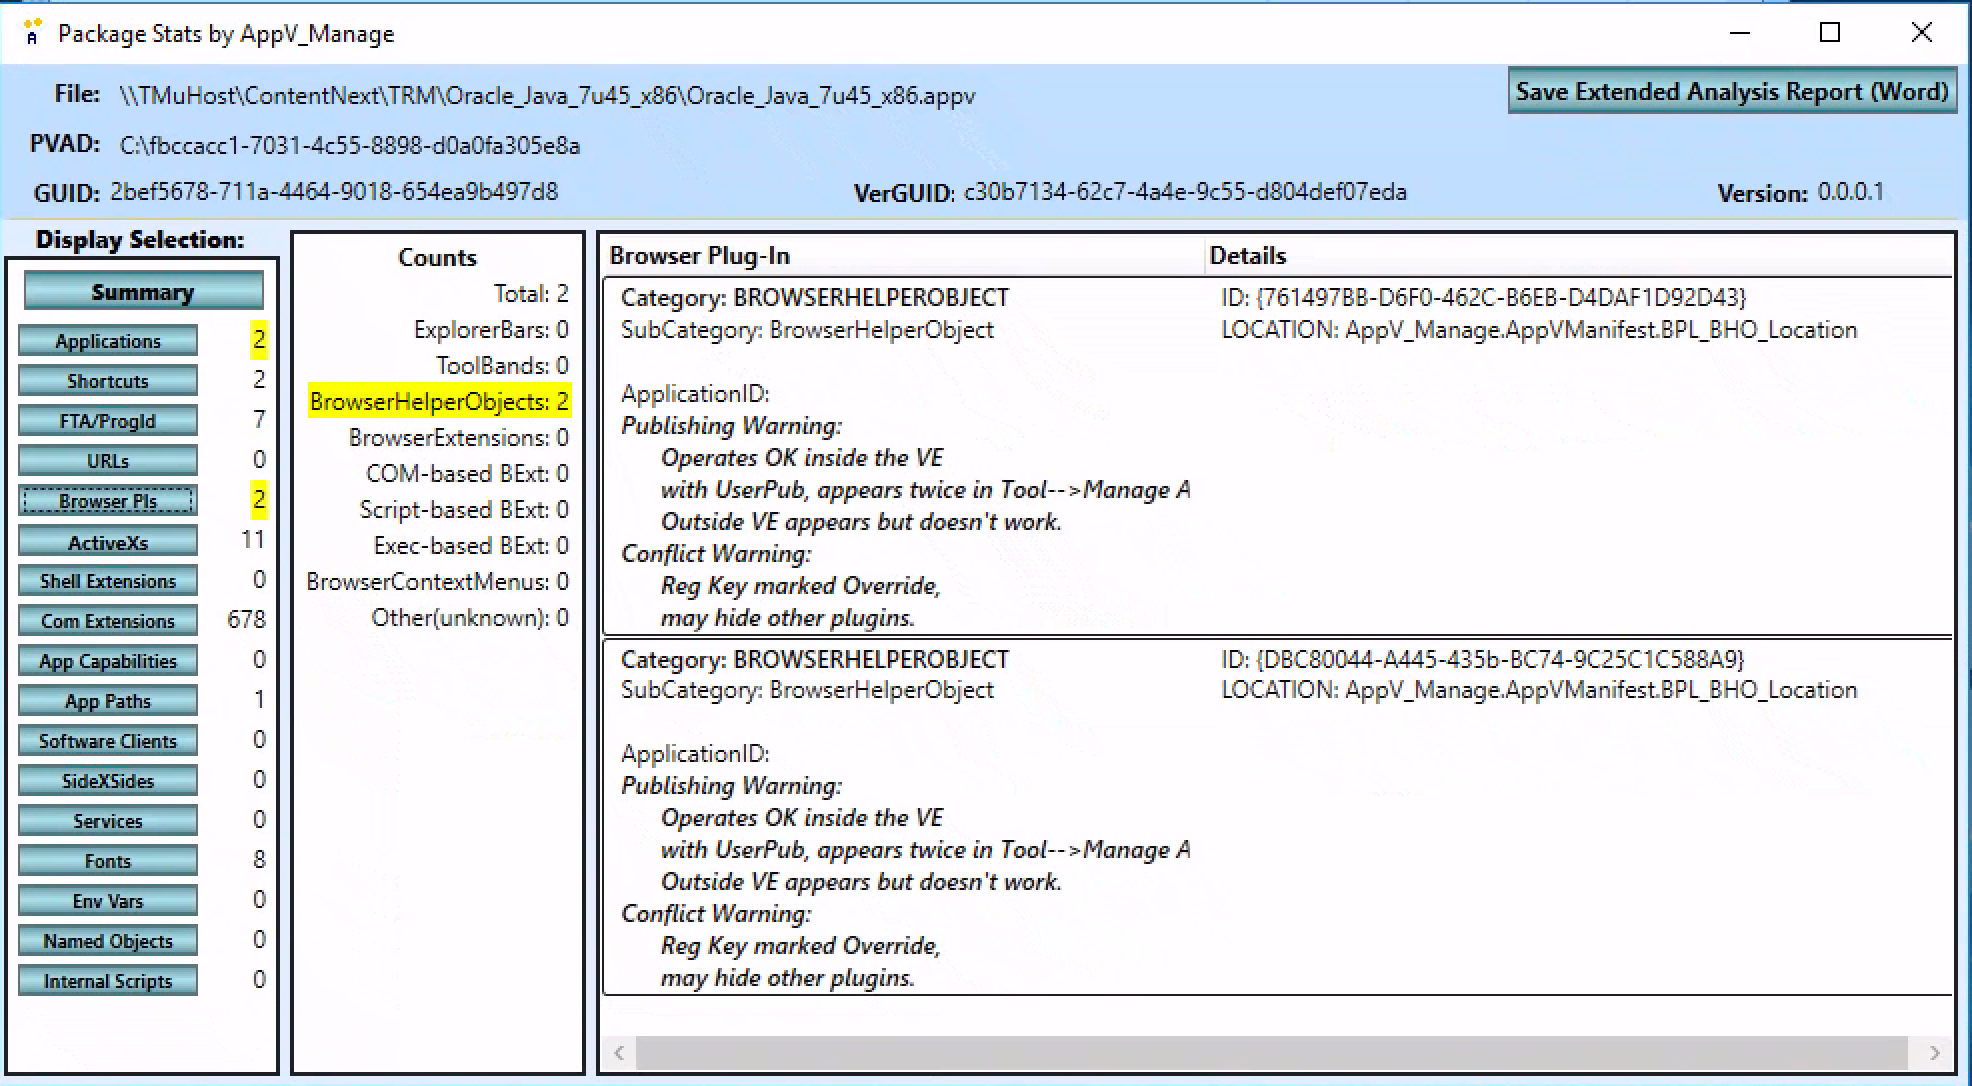Image resolution: width=1972 pixels, height=1086 pixels.
Task: Select the App Paths button
Action: (108, 700)
